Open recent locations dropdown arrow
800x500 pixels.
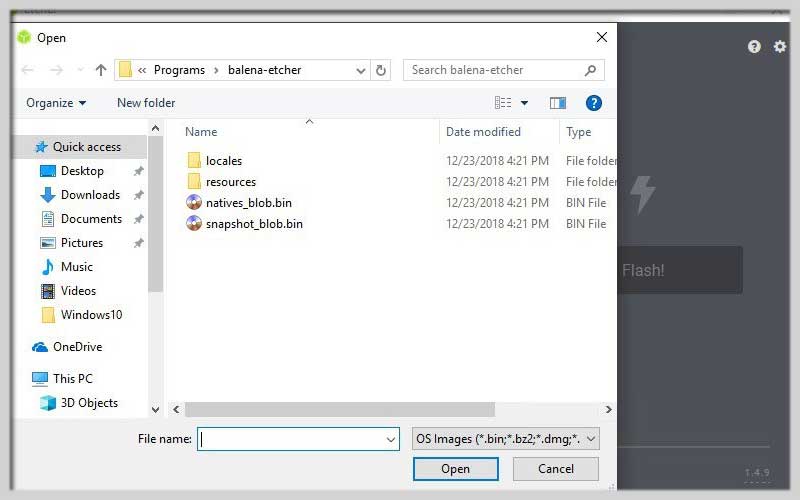click(80, 70)
